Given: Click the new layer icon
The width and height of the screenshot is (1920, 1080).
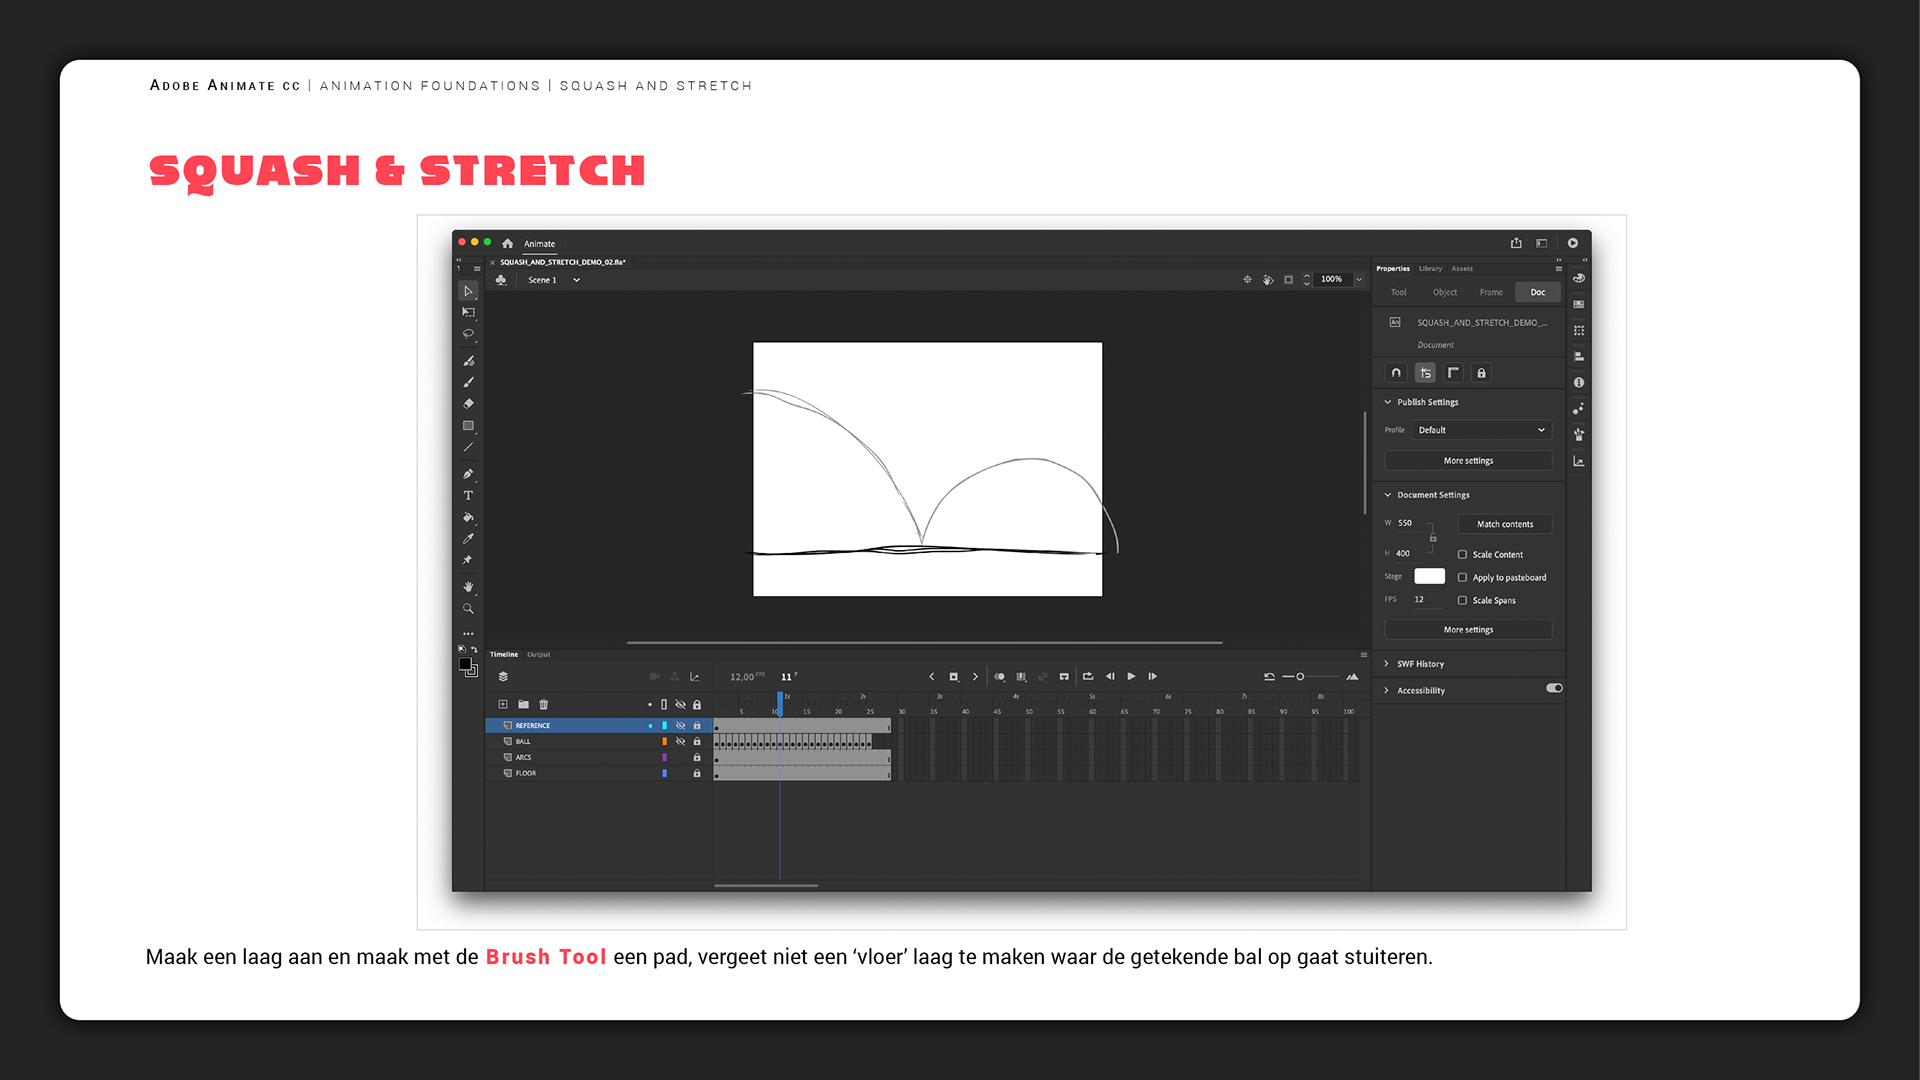Looking at the screenshot, I should point(503,705).
